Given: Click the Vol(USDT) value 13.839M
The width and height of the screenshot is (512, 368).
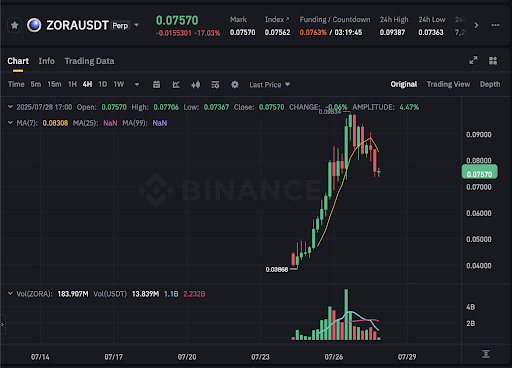Looking at the screenshot, I should pos(145,294).
